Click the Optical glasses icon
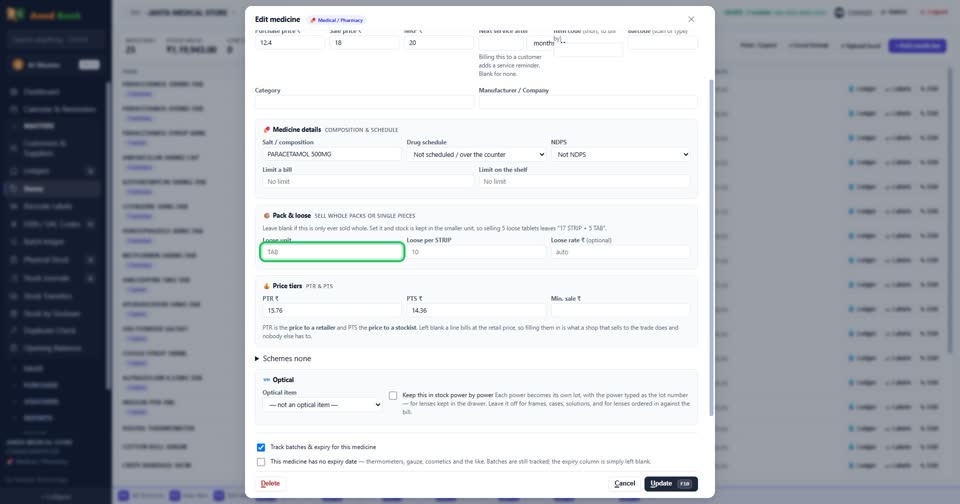This screenshot has height=504, width=960. 266,380
